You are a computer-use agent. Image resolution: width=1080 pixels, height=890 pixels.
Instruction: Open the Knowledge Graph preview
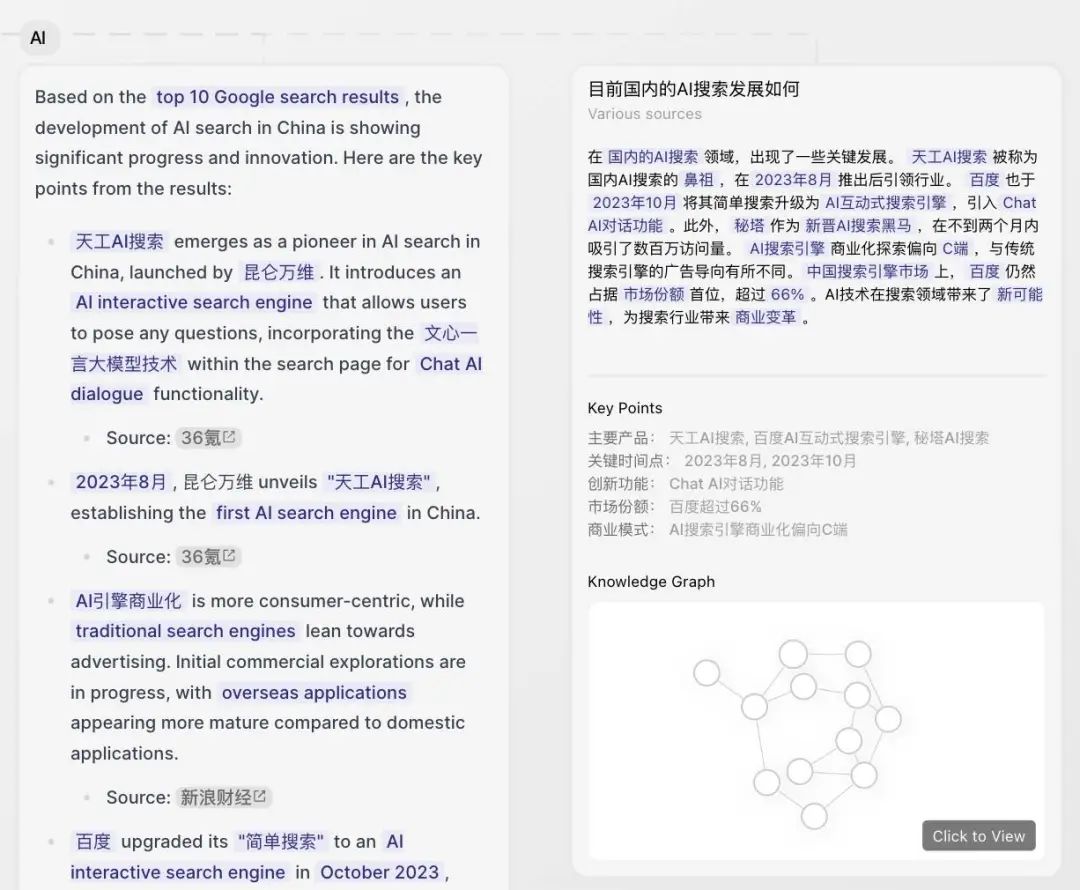click(x=816, y=731)
